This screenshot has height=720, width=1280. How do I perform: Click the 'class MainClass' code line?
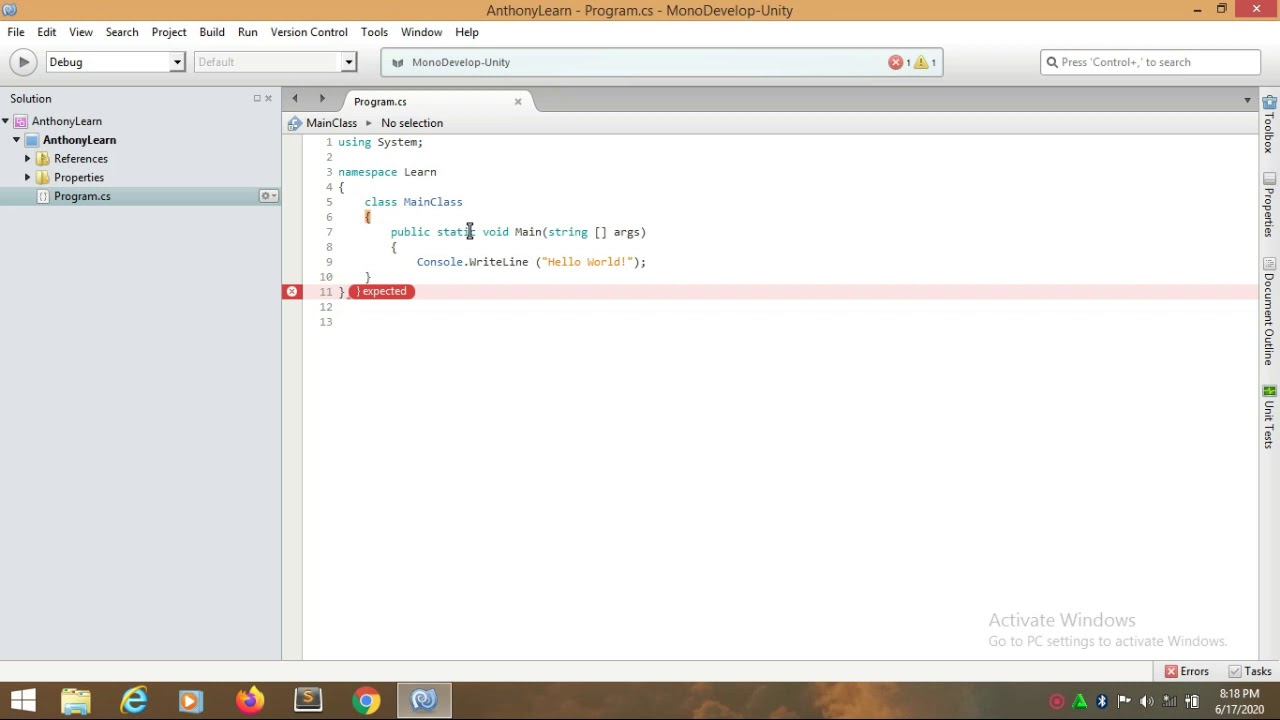[x=413, y=202]
